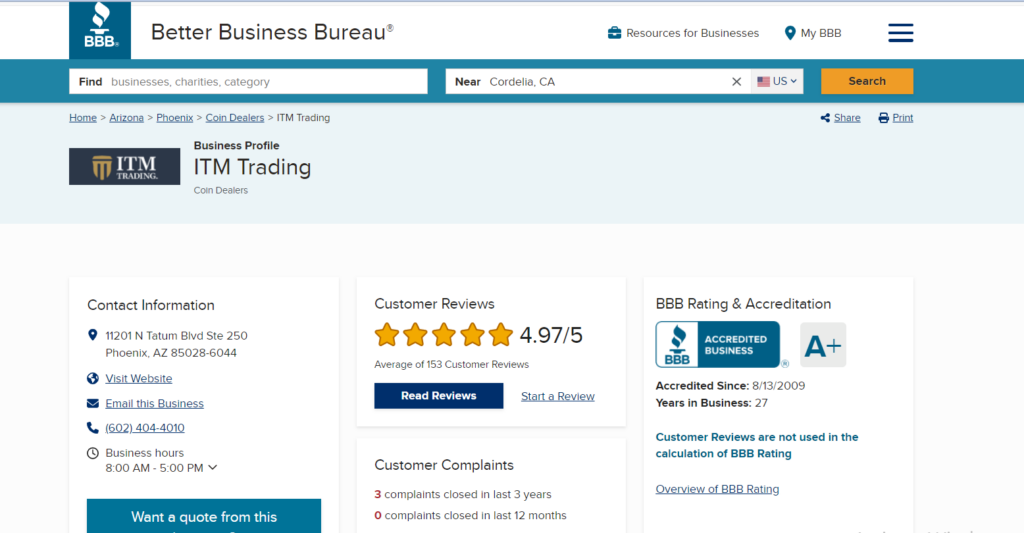Focus the Find businesses input field
This screenshot has width=1024, height=533.
coord(248,82)
